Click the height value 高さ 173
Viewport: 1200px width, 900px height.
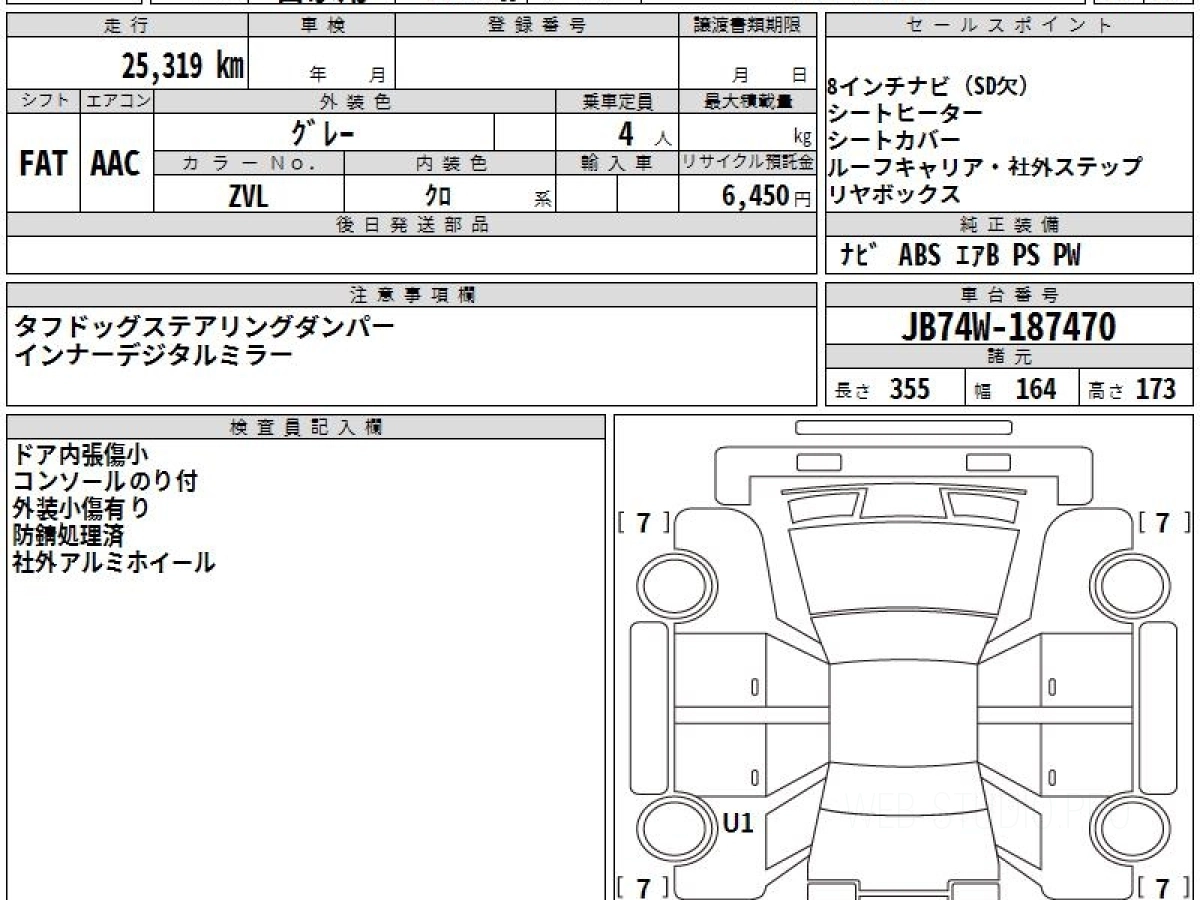pyautogui.click(x=1133, y=389)
